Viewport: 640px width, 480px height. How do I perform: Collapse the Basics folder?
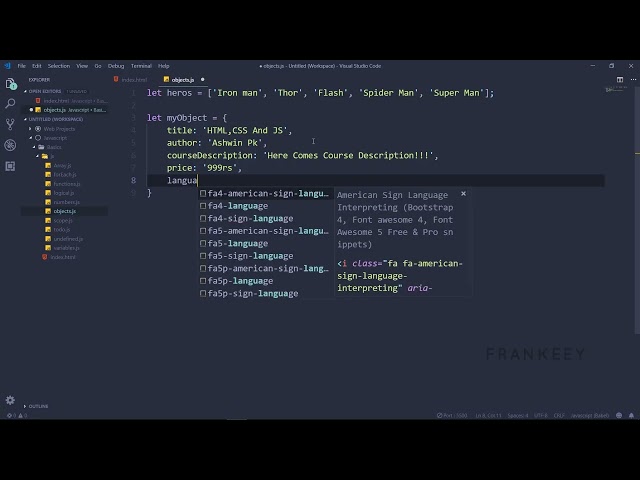coord(34,147)
